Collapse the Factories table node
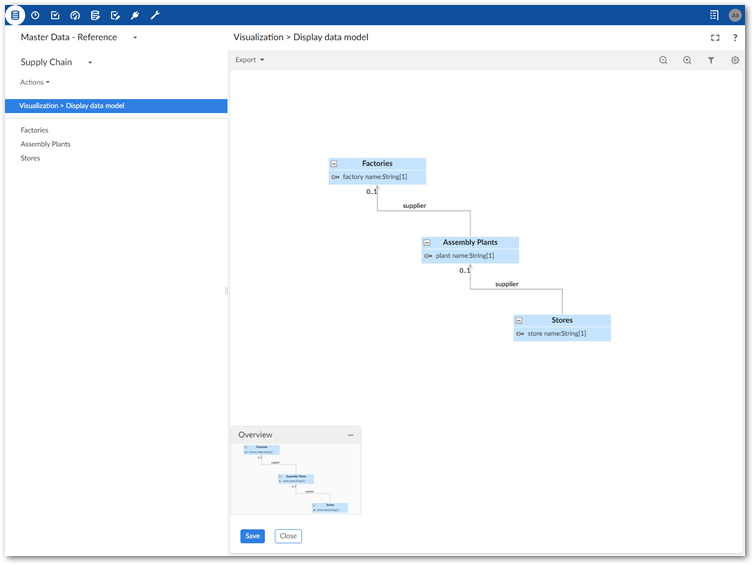The width and height of the screenshot is (754, 565). [x=334, y=164]
